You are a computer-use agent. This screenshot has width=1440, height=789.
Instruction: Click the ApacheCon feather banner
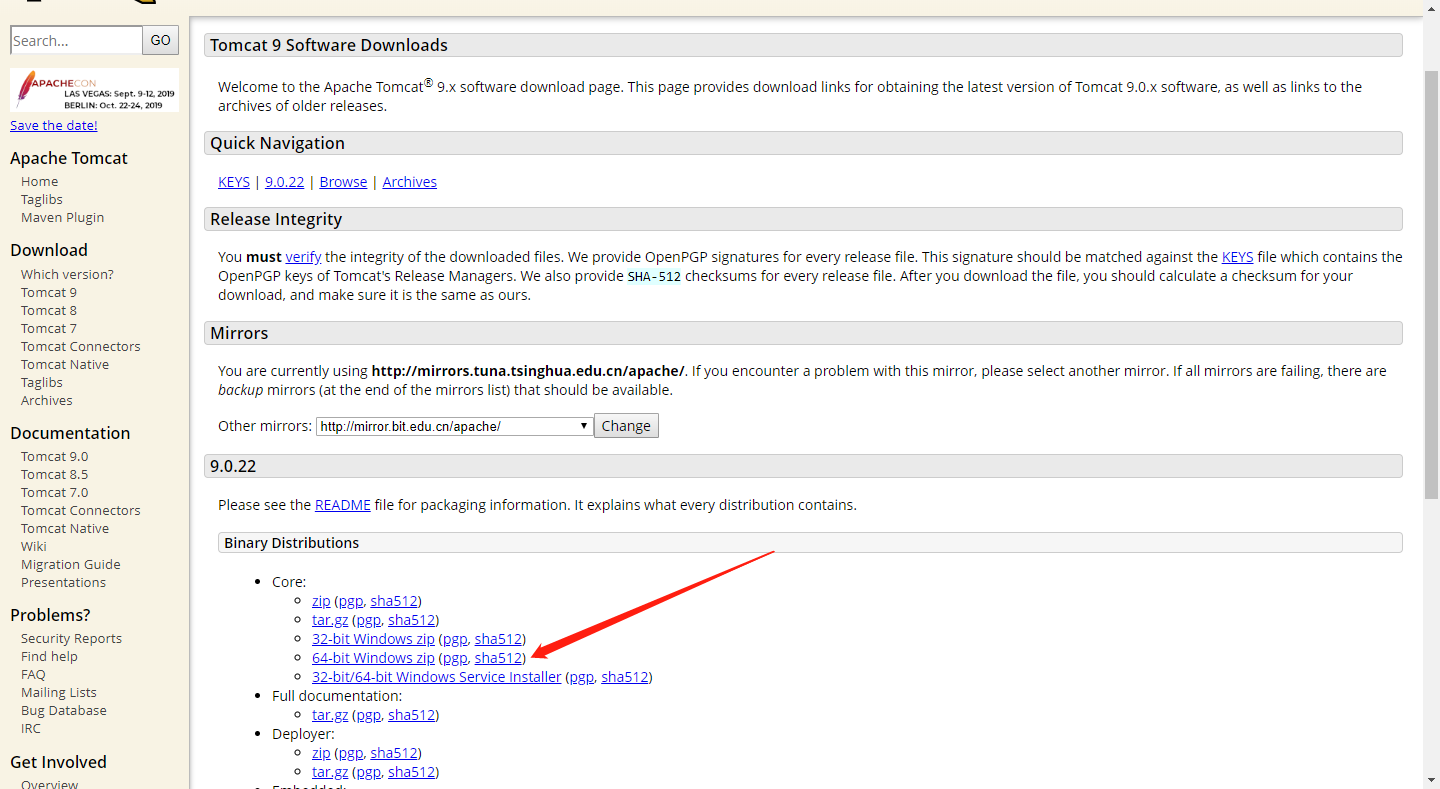pos(94,92)
